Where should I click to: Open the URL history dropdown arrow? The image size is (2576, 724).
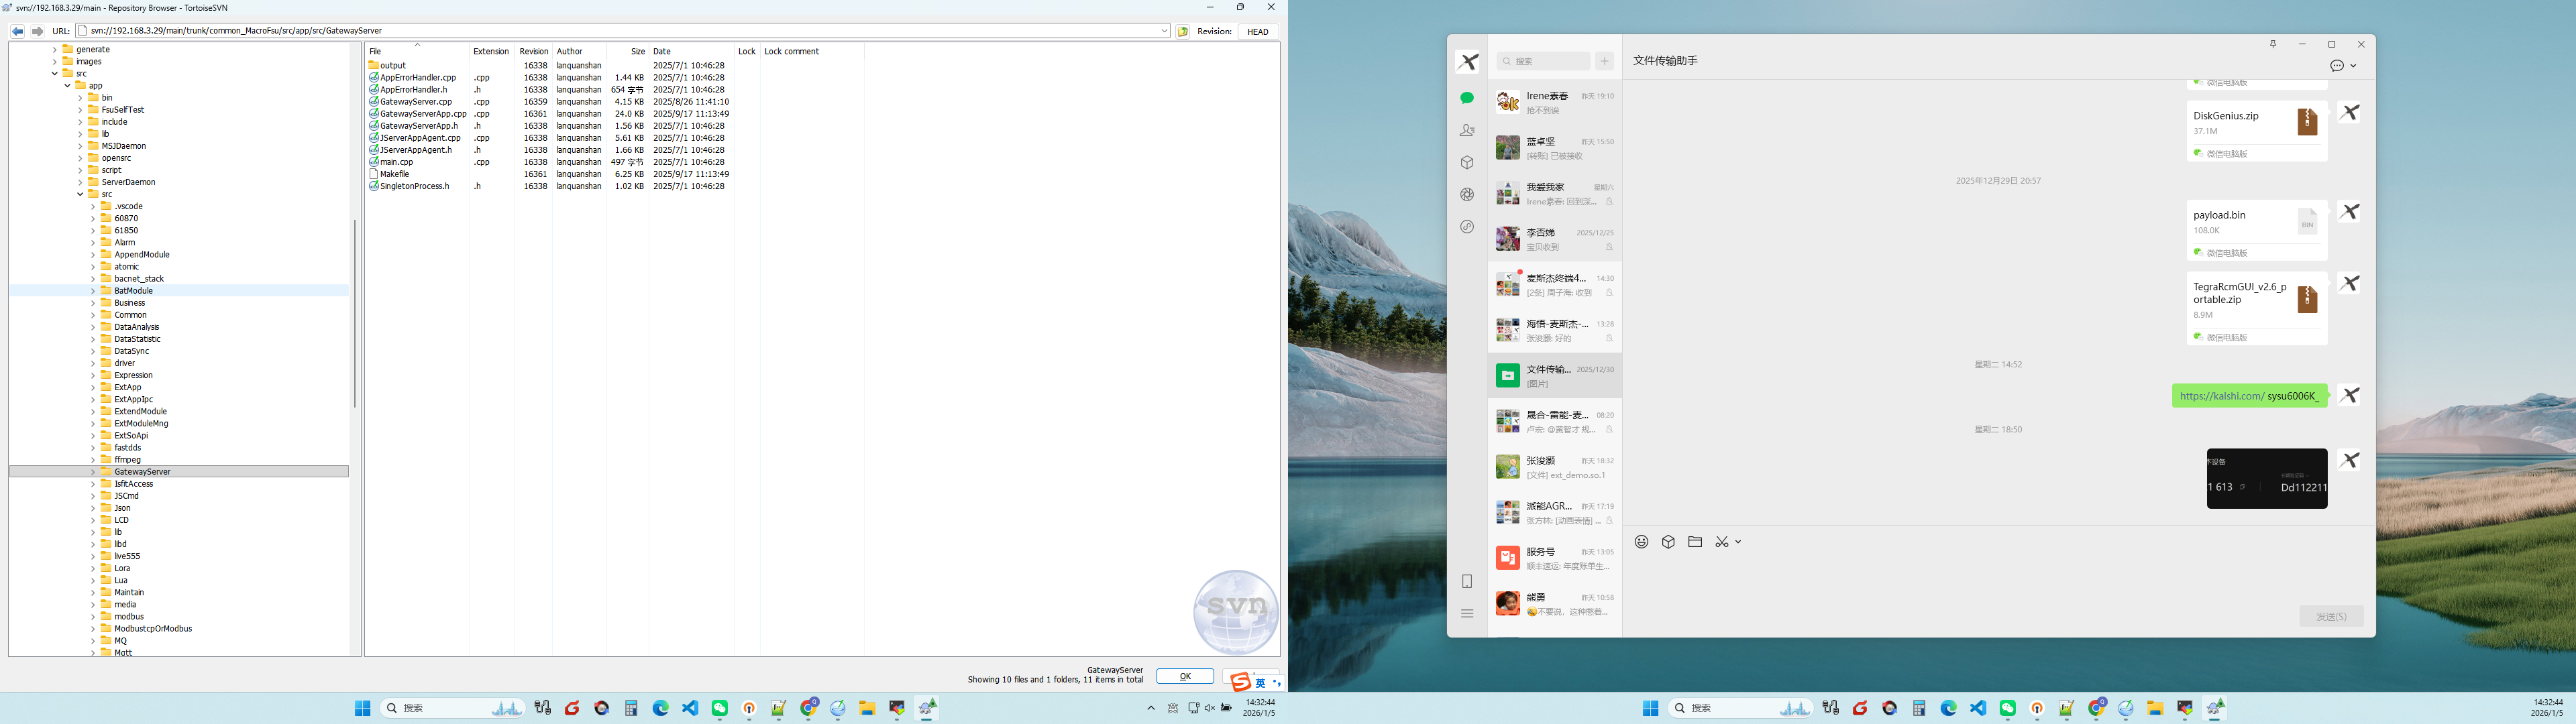point(1164,31)
